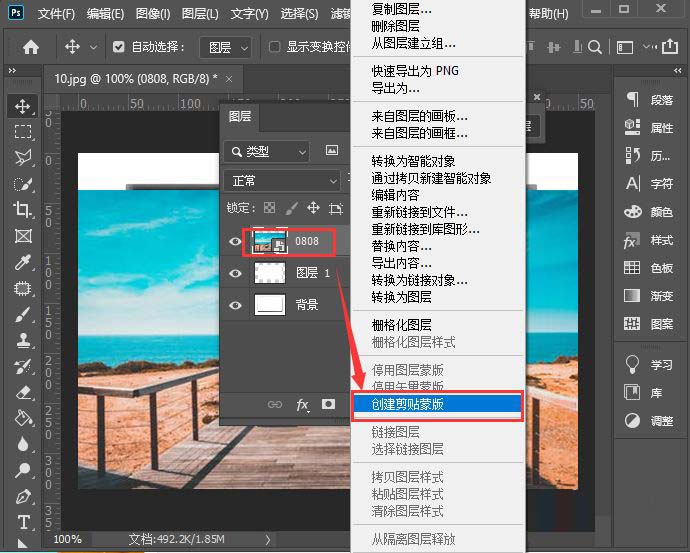Open the Auto-Select 图层 dropdown
The width and height of the screenshot is (690, 553).
point(226,47)
